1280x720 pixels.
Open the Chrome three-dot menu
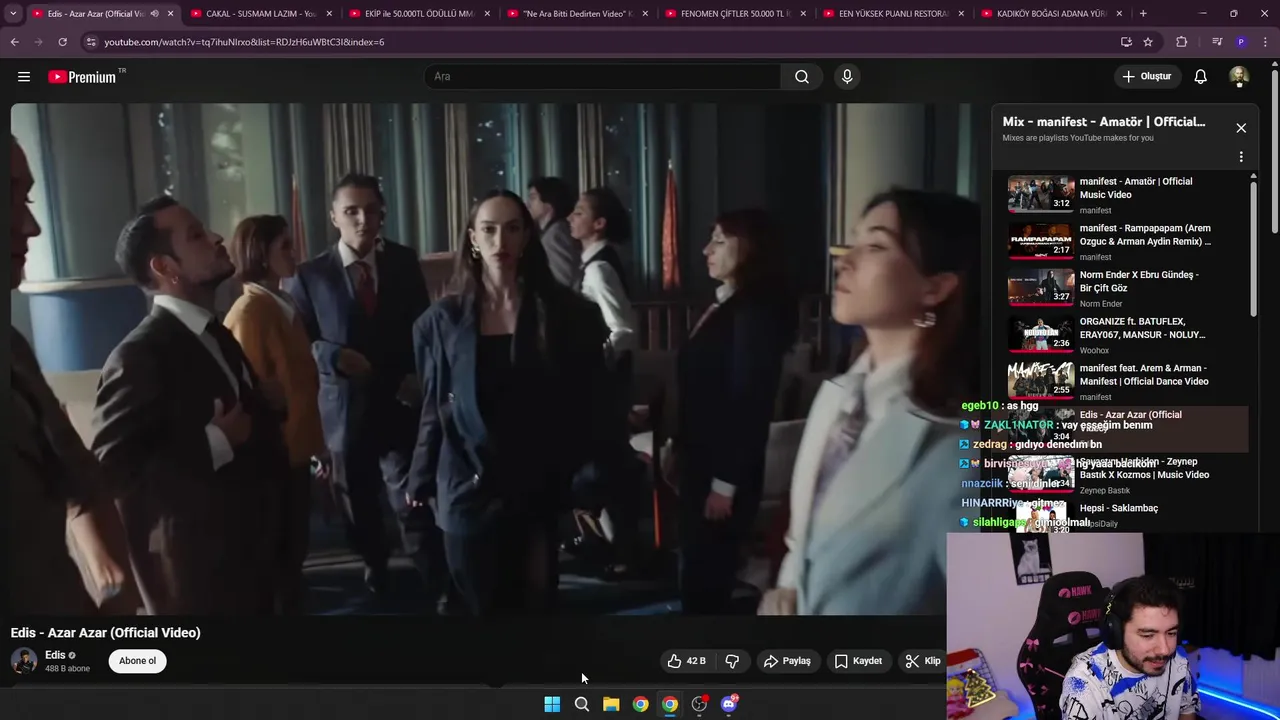[x=1266, y=42]
